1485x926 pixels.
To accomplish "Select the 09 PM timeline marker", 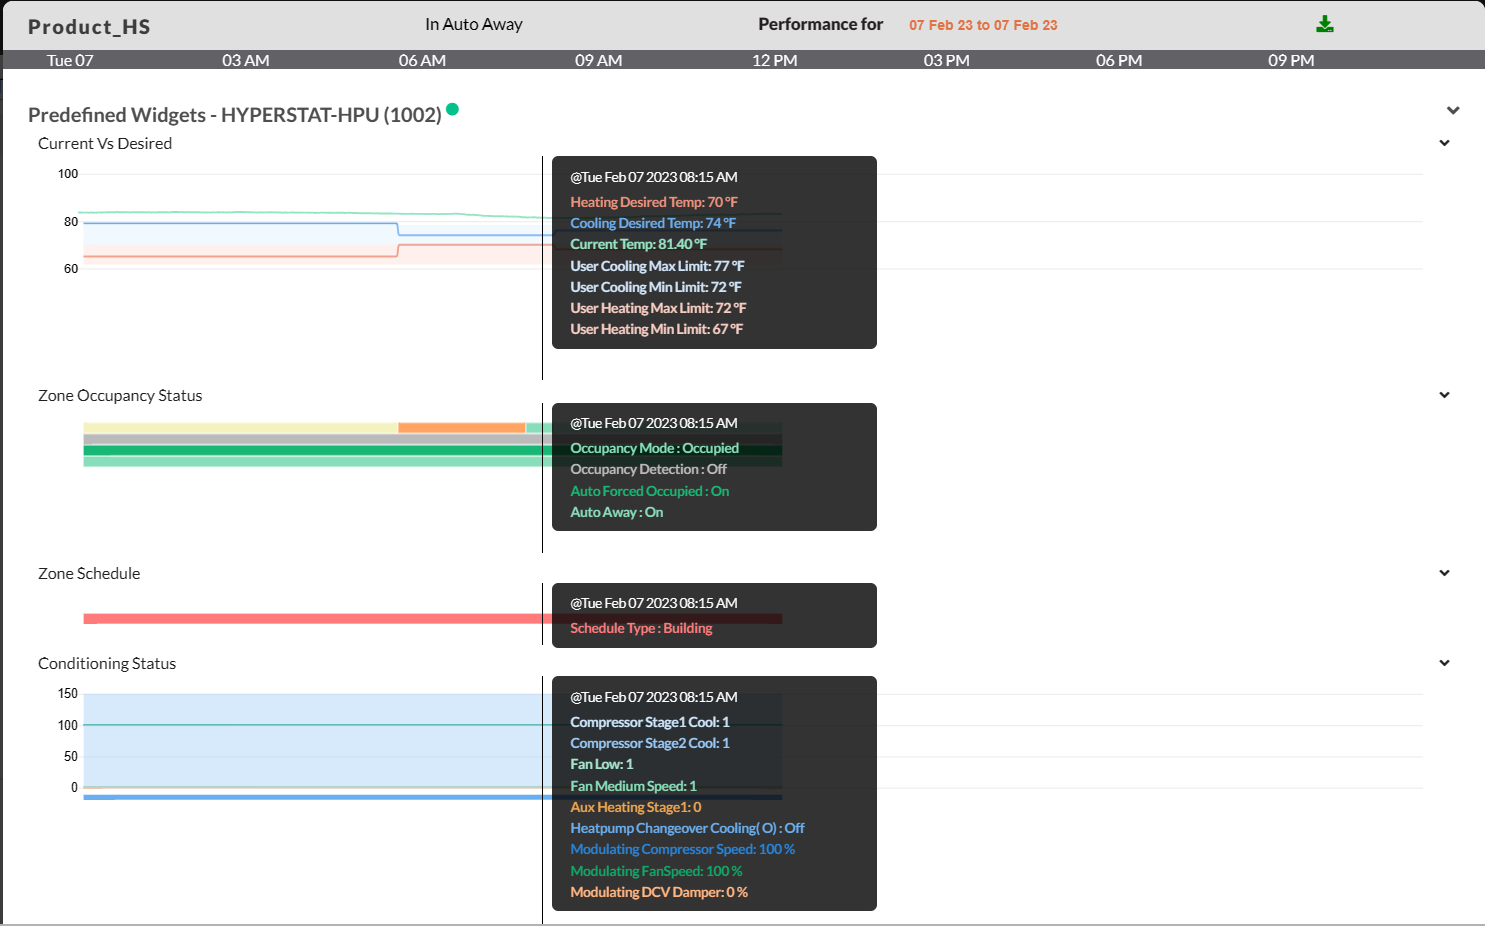I will tap(1291, 60).
